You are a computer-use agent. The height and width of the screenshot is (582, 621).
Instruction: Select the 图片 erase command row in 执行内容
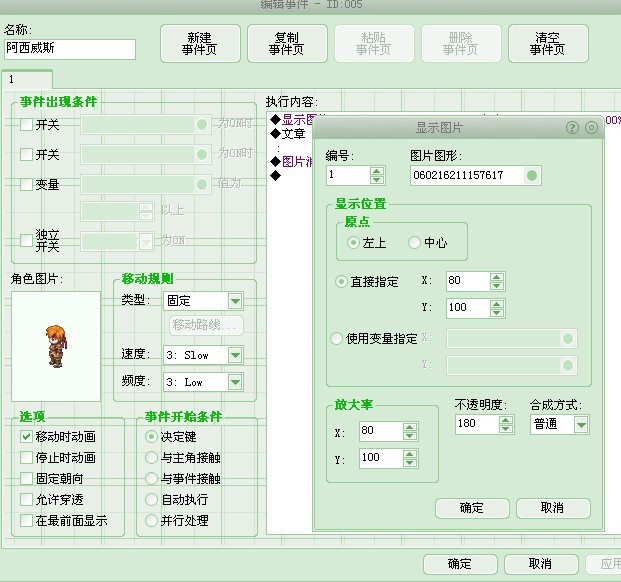[x=291, y=162]
